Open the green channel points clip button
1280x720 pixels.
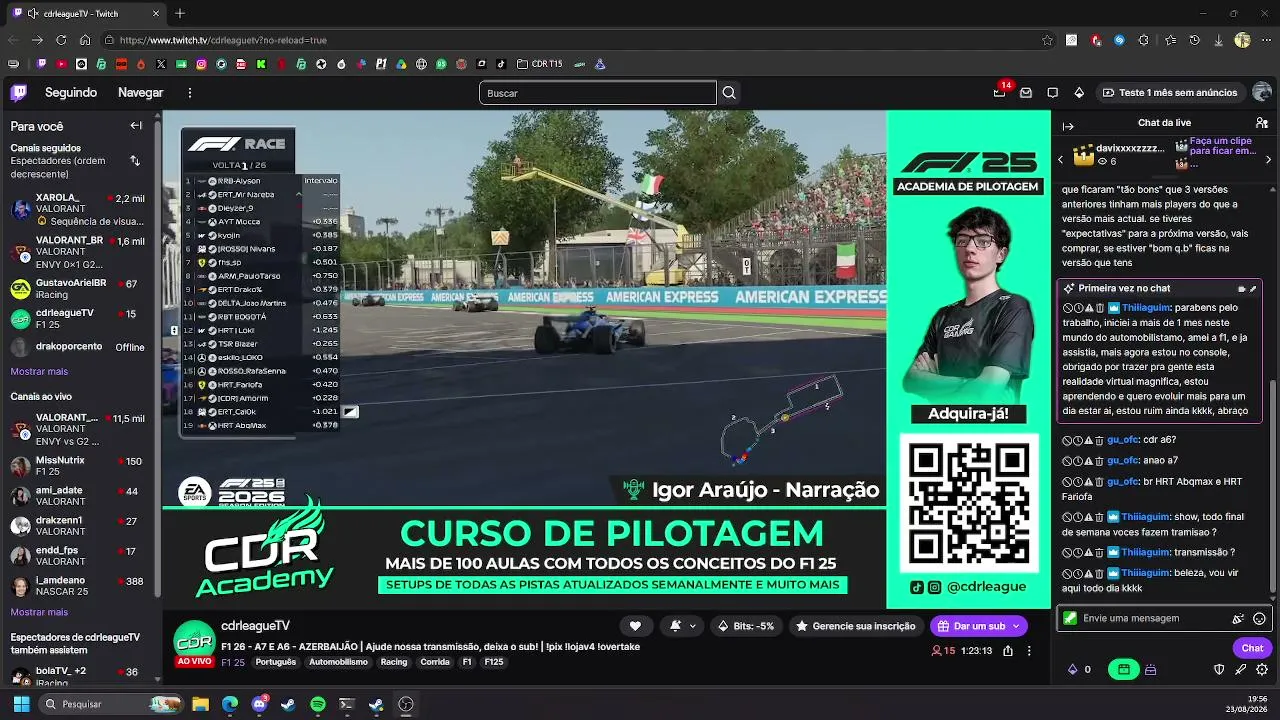pyautogui.click(x=1123, y=670)
